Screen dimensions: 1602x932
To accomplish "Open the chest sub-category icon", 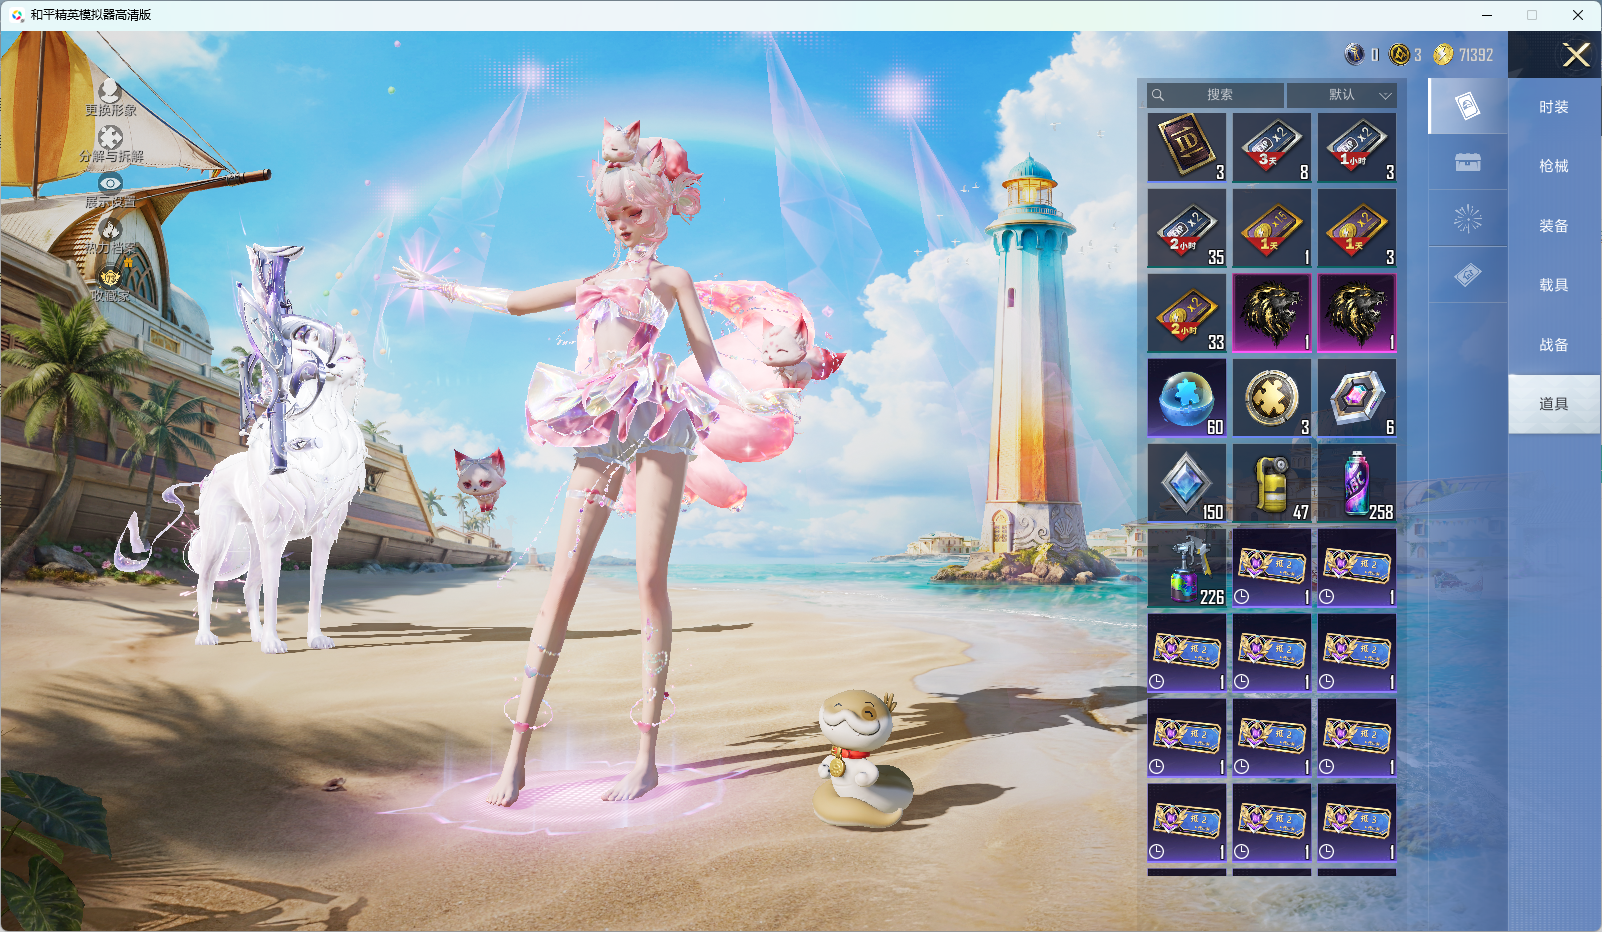I will pos(1468,162).
